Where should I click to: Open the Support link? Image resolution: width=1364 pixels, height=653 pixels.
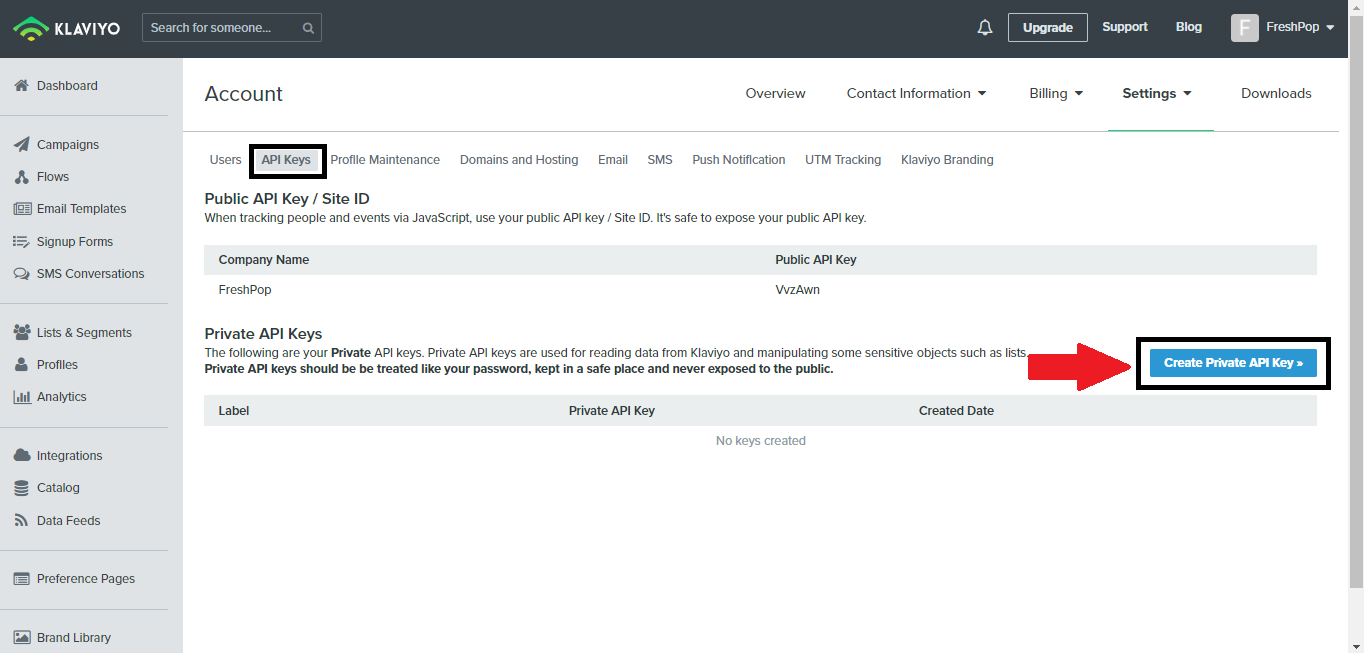pos(1125,27)
